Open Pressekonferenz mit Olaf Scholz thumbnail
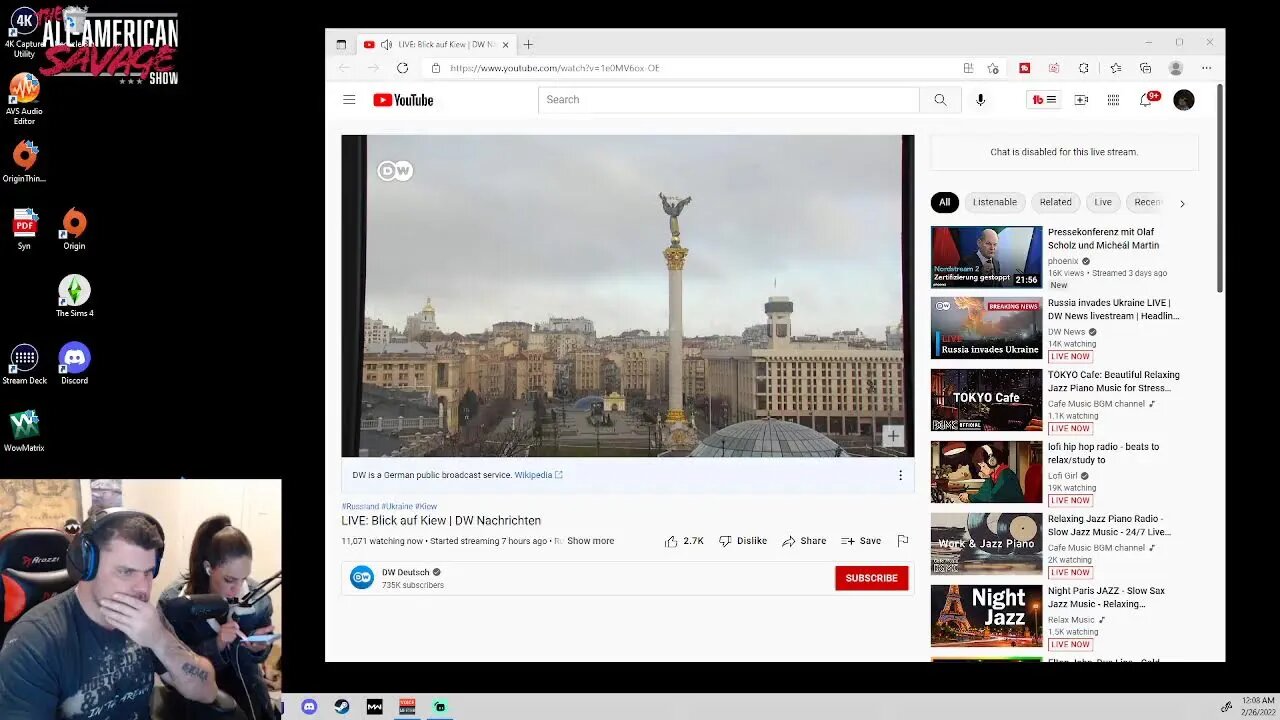The width and height of the screenshot is (1280, 720). coord(986,257)
